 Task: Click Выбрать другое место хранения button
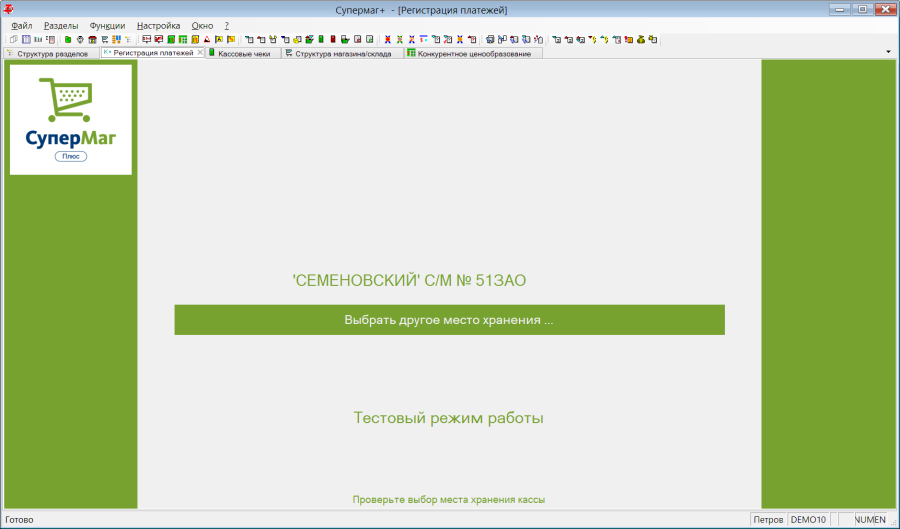(449, 320)
